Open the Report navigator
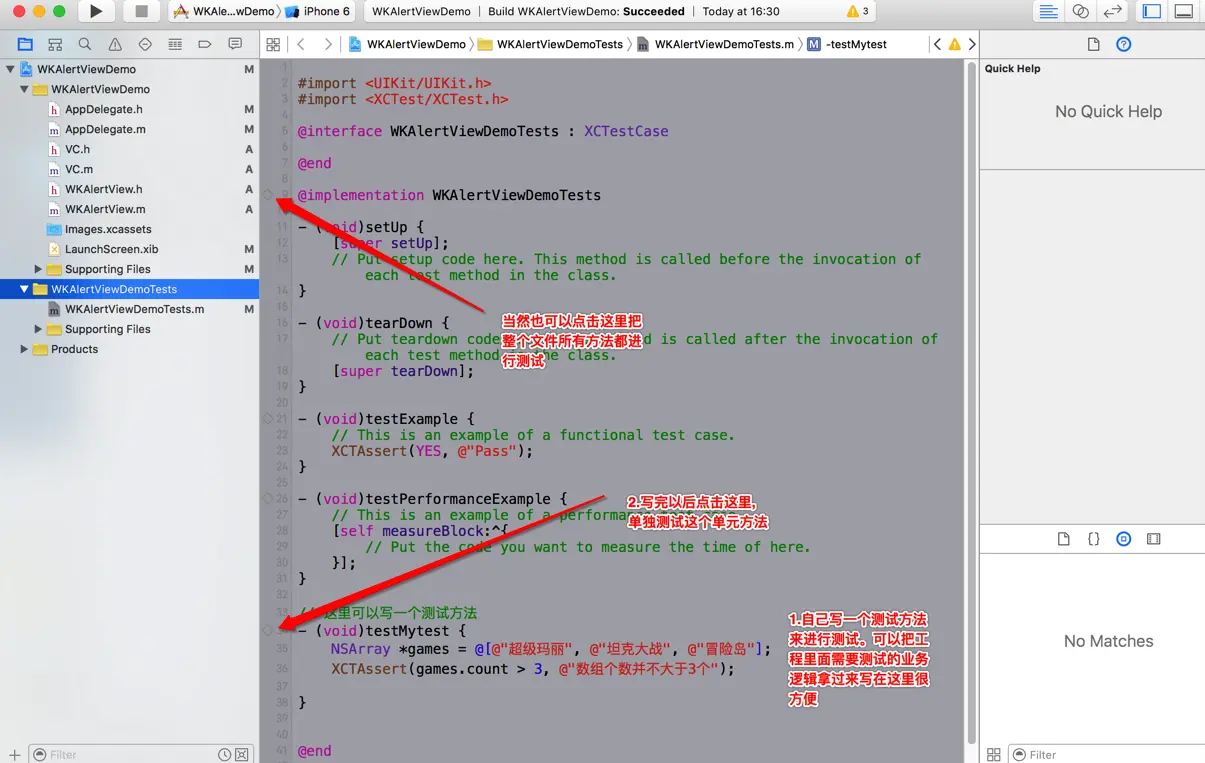This screenshot has width=1205, height=763. [235, 44]
